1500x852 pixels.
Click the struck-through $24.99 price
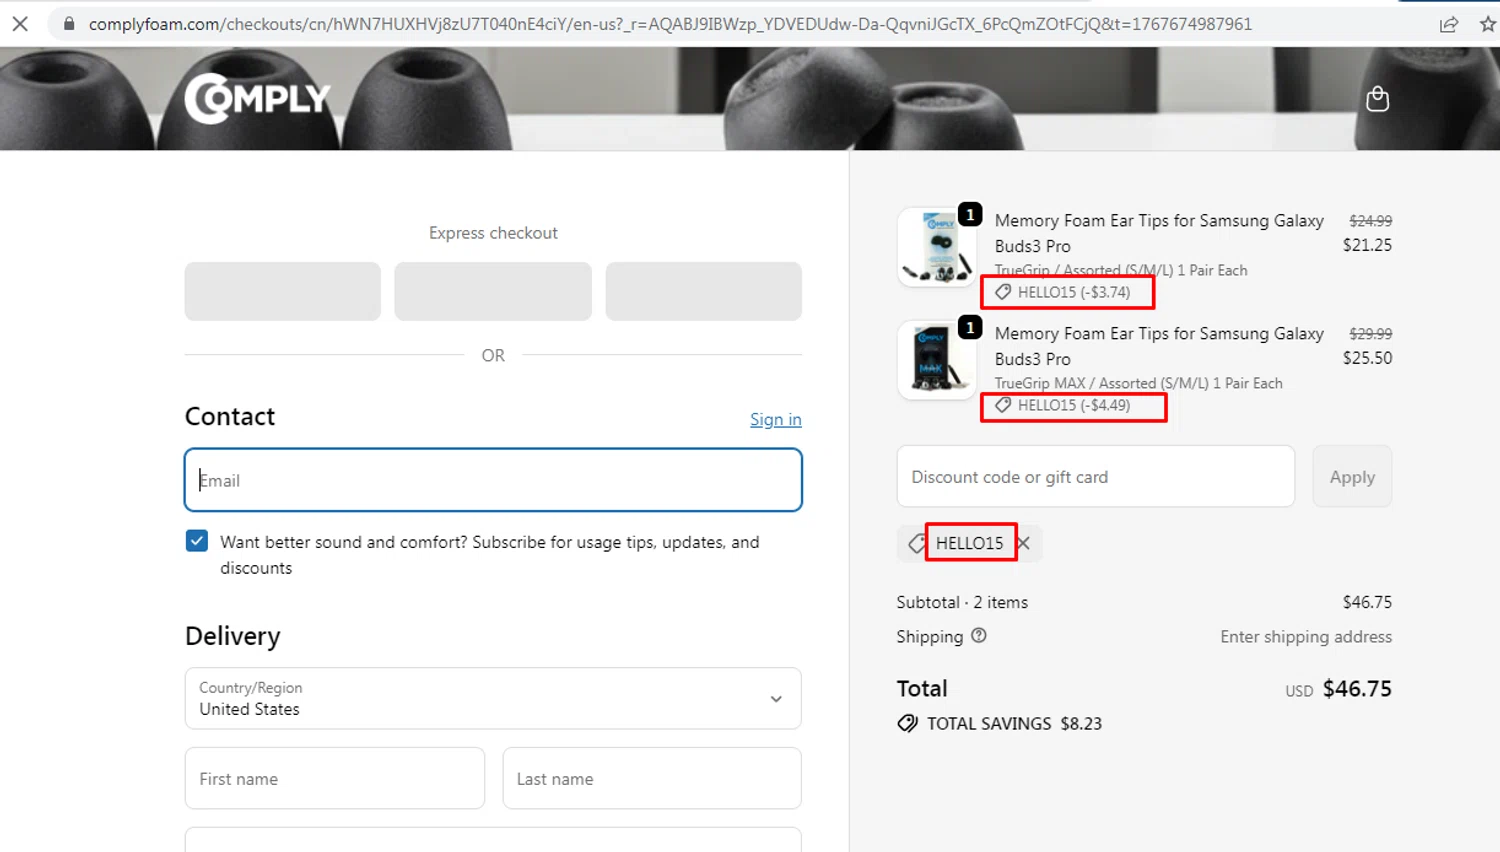(1370, 221)
